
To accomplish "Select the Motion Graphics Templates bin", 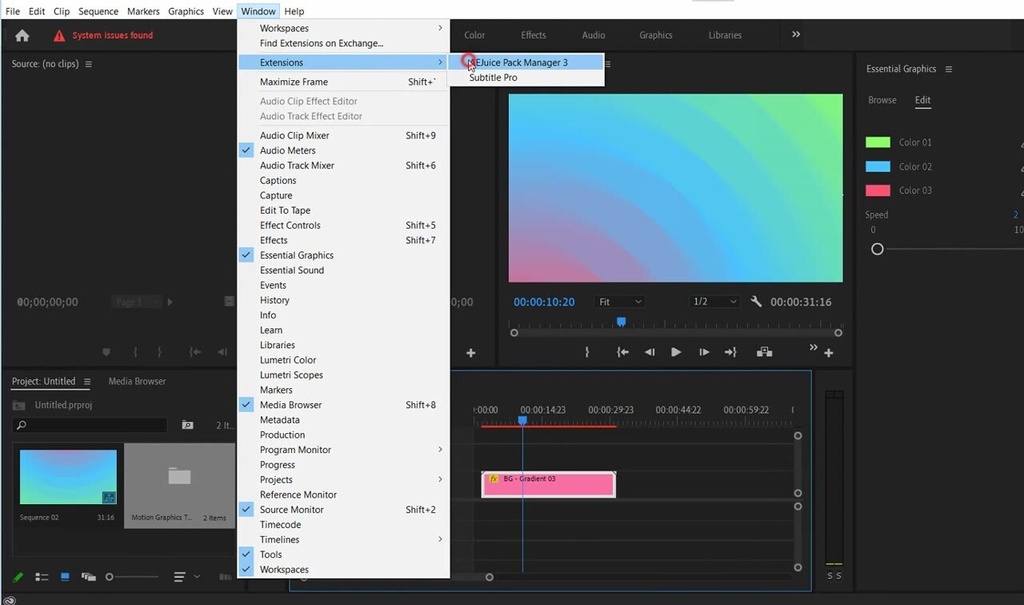I will (x=179, y=485).
